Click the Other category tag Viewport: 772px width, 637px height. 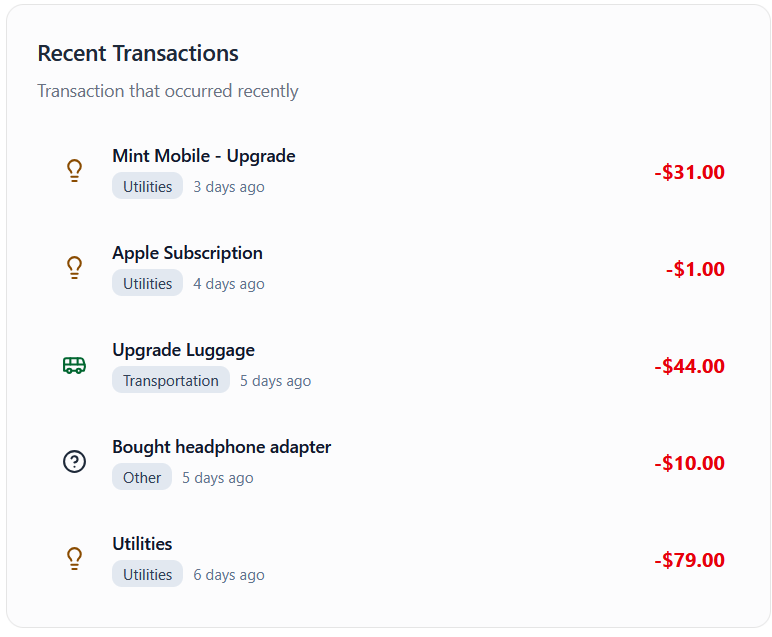click(142, 477)
